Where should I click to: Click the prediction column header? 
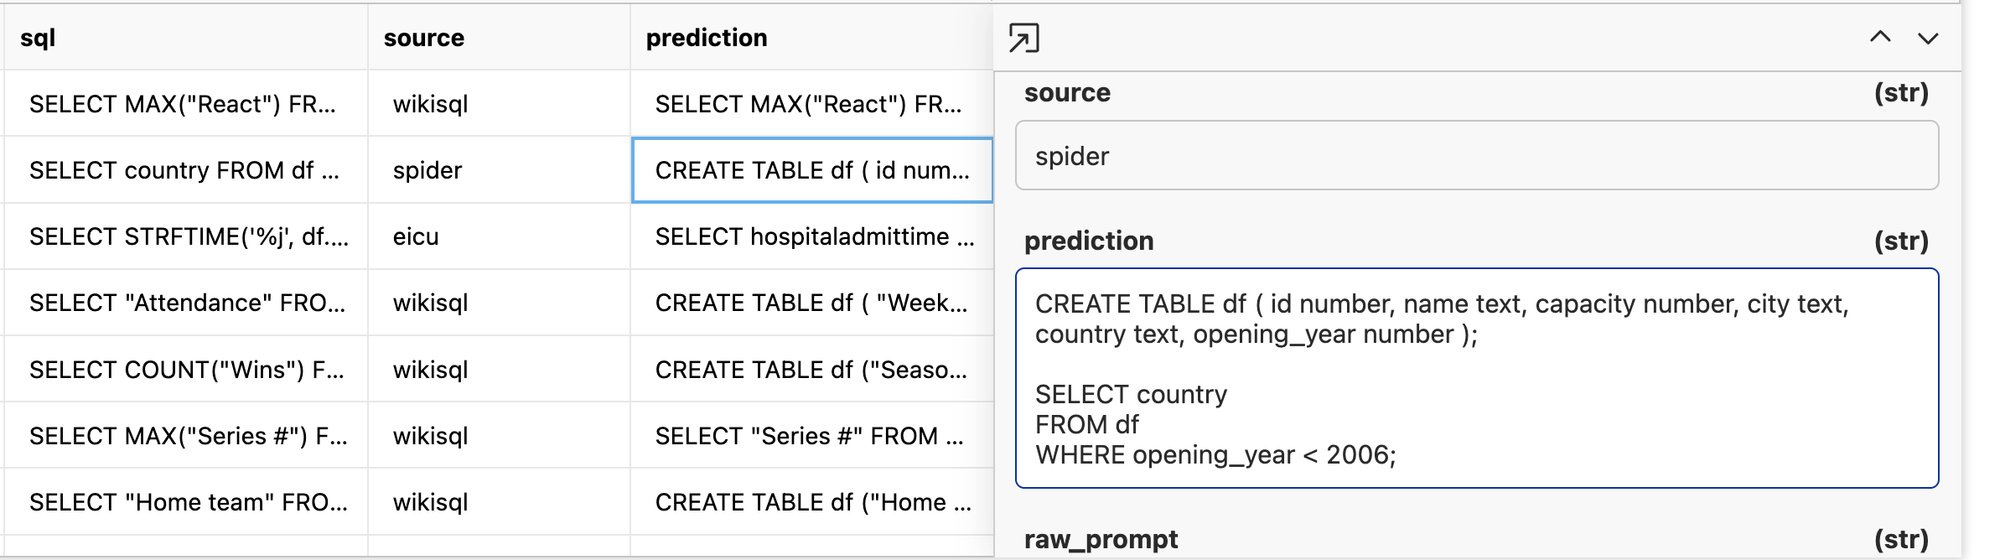coord(812,38)
